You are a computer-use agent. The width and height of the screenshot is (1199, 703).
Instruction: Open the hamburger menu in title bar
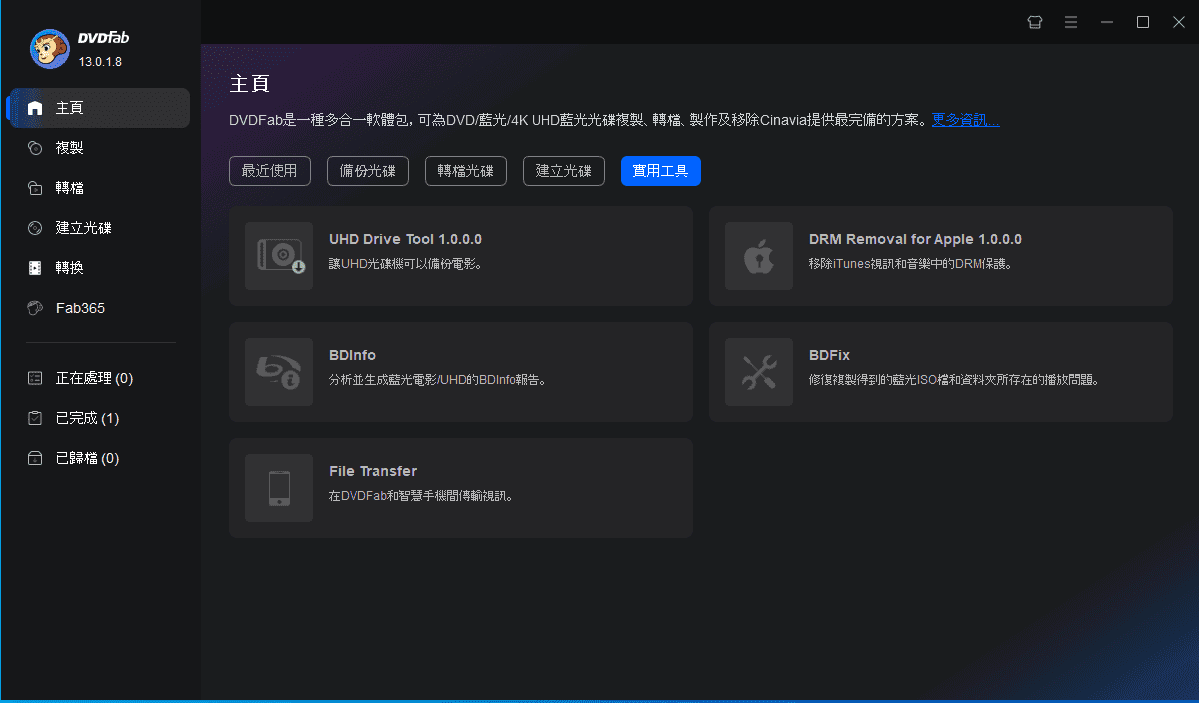[x=1071, y=22]
